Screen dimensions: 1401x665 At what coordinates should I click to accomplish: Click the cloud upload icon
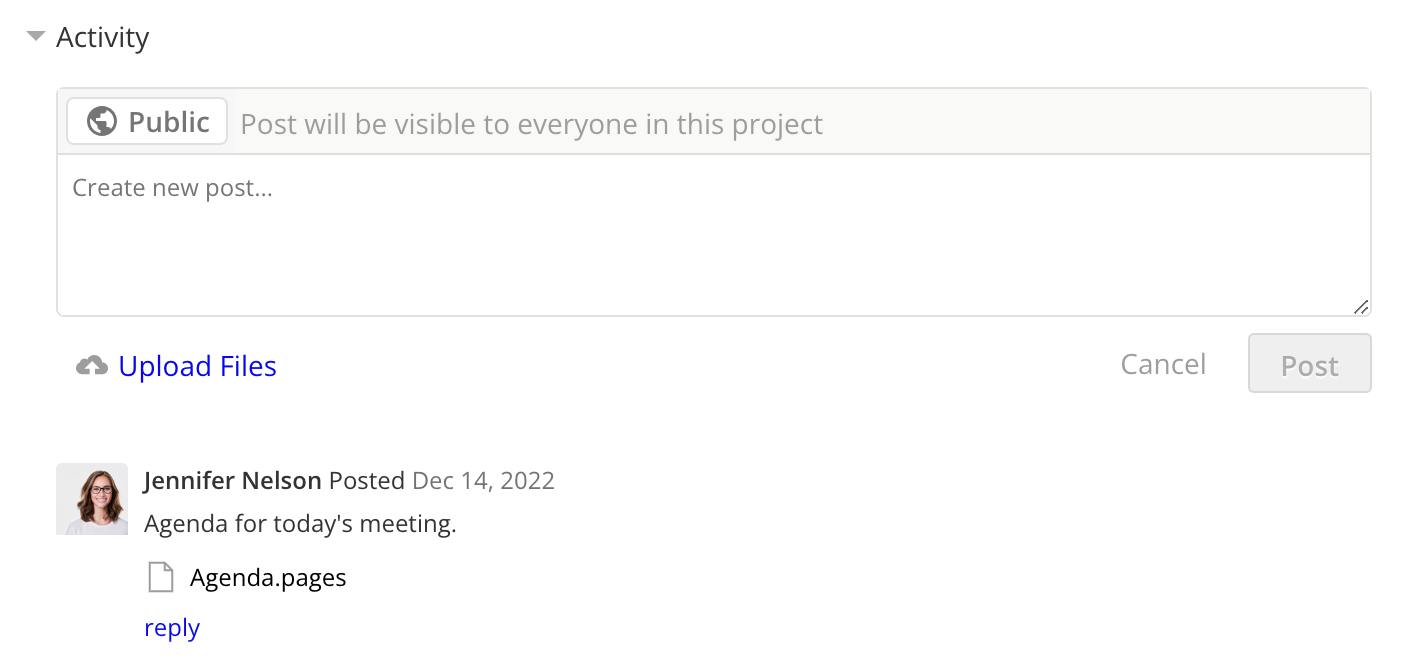coord(92,366)
